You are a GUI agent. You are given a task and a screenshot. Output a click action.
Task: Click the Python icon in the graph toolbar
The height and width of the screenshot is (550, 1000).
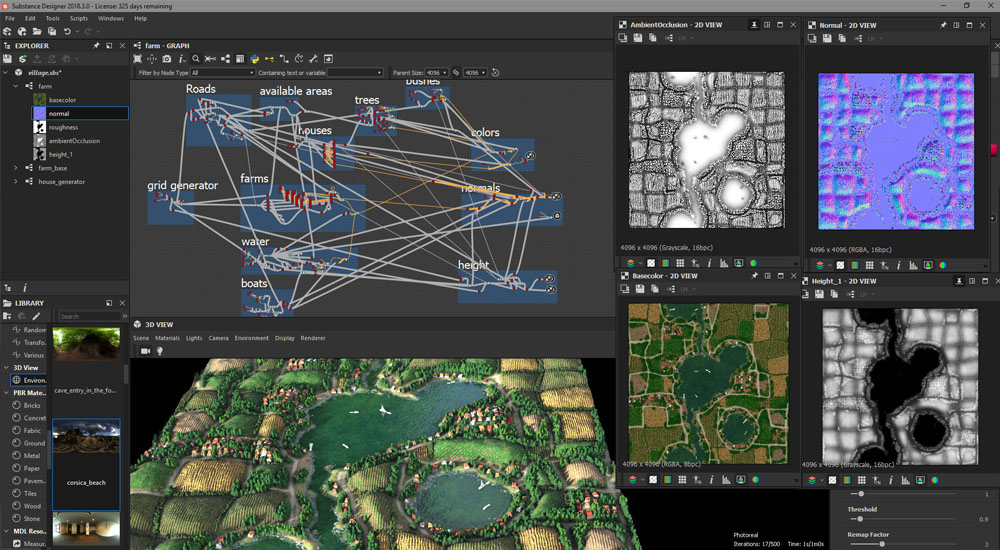pyautogui.click(x=254, y=59)
